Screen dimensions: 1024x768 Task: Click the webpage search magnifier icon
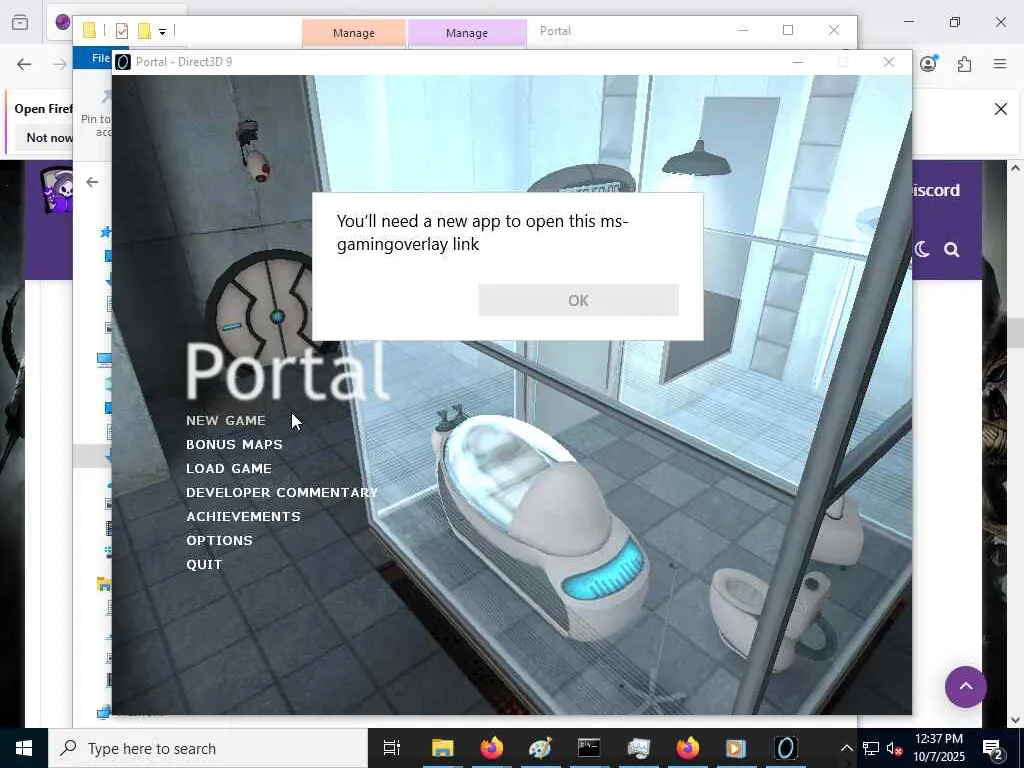(x=952, y=249)
